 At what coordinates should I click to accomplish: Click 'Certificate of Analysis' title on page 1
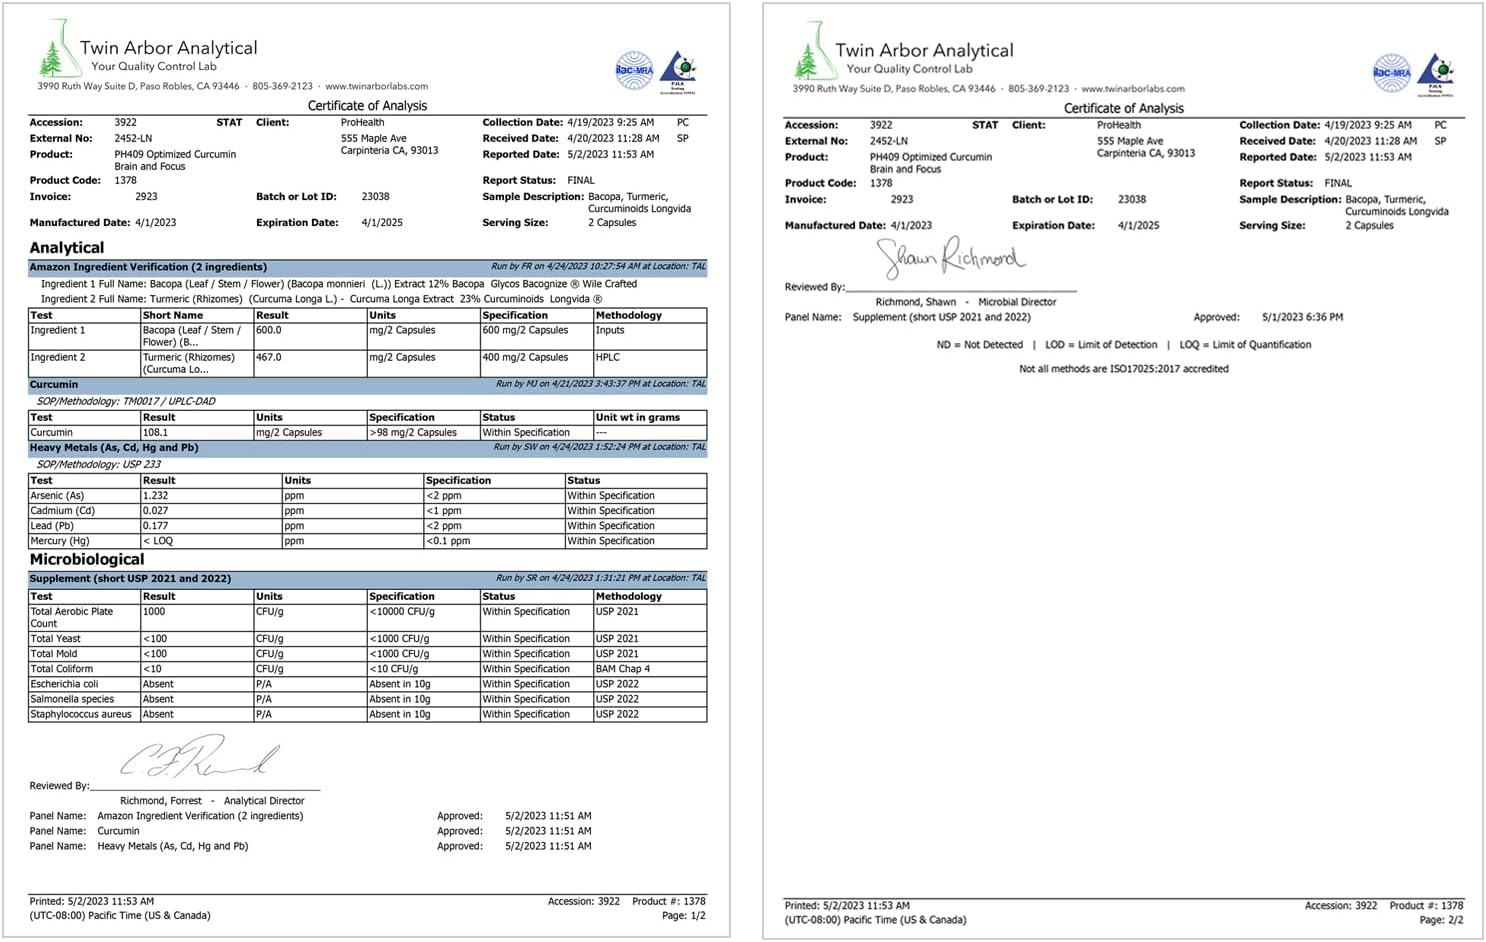point(367,105)
